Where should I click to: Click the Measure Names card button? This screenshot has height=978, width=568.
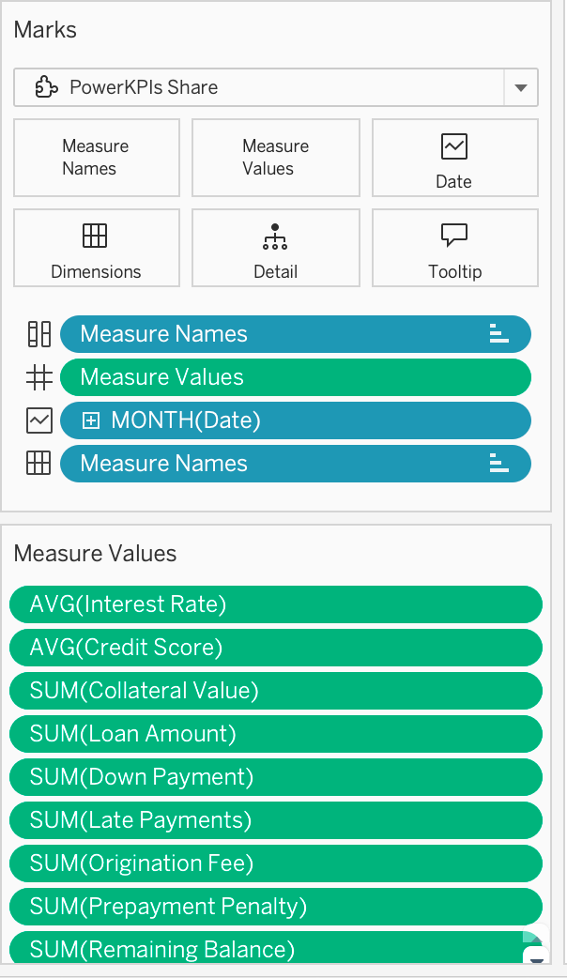[x=97, y=158]
